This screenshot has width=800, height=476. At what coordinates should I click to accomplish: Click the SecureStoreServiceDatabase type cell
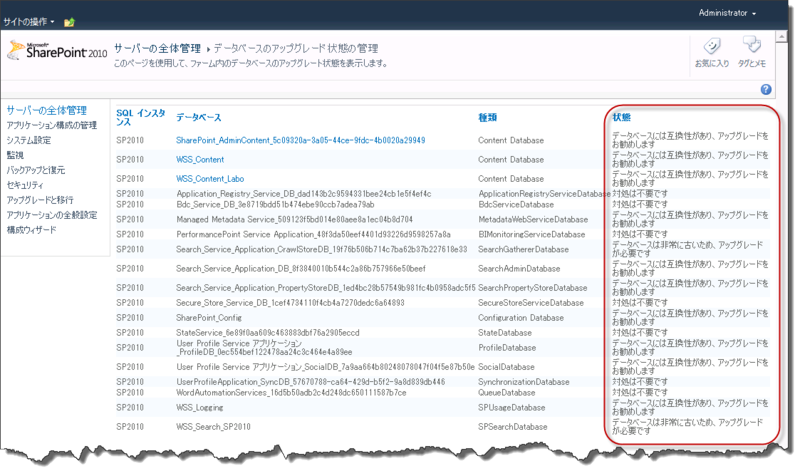[x=531, y=303]
